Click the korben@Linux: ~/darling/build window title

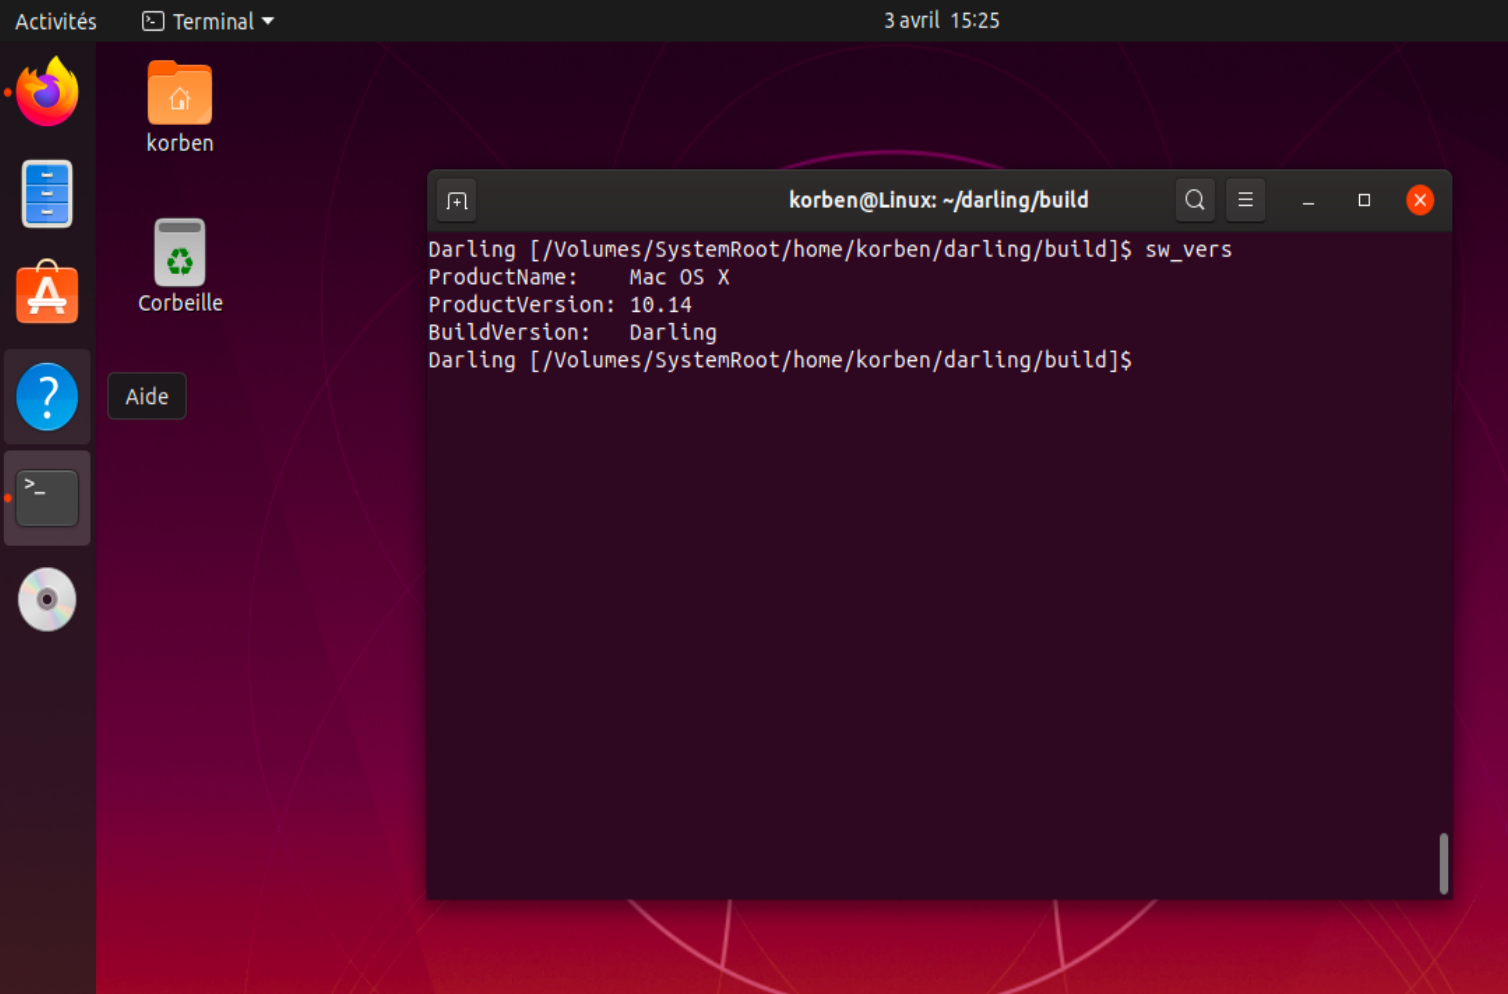(x=938, y=200)
